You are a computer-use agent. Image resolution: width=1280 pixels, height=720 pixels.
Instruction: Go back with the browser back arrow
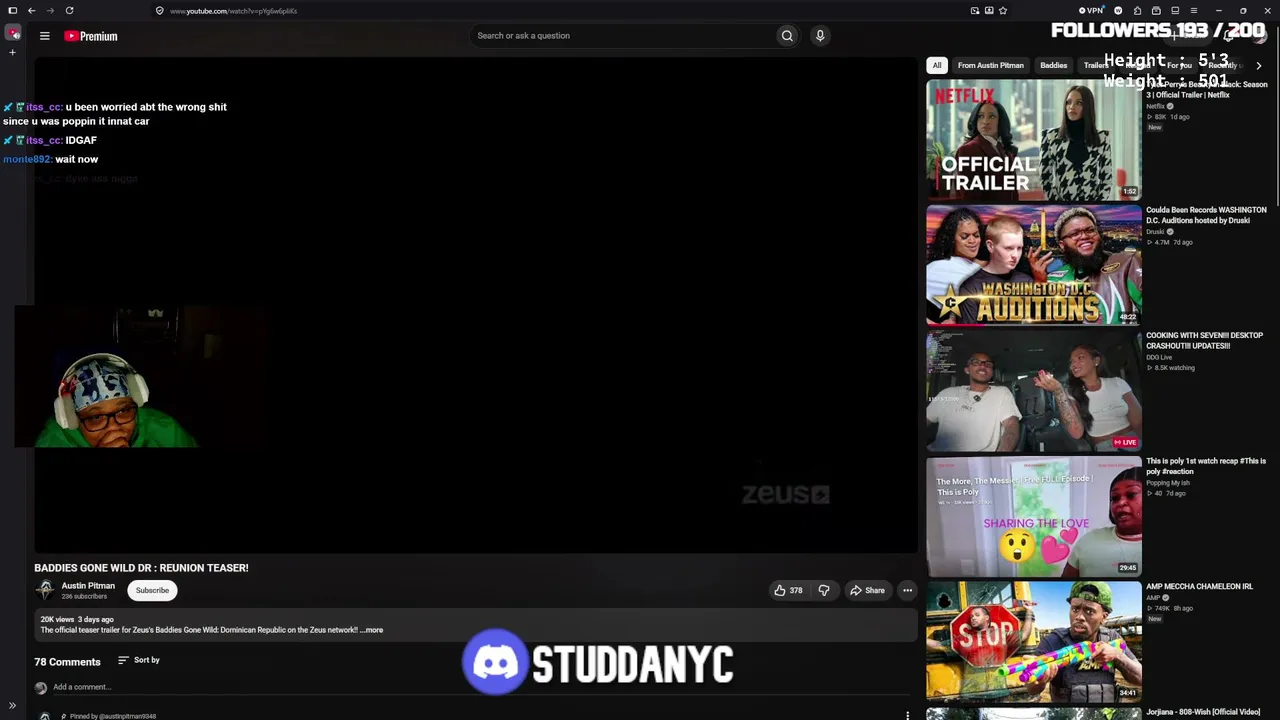tap(31, 11)
